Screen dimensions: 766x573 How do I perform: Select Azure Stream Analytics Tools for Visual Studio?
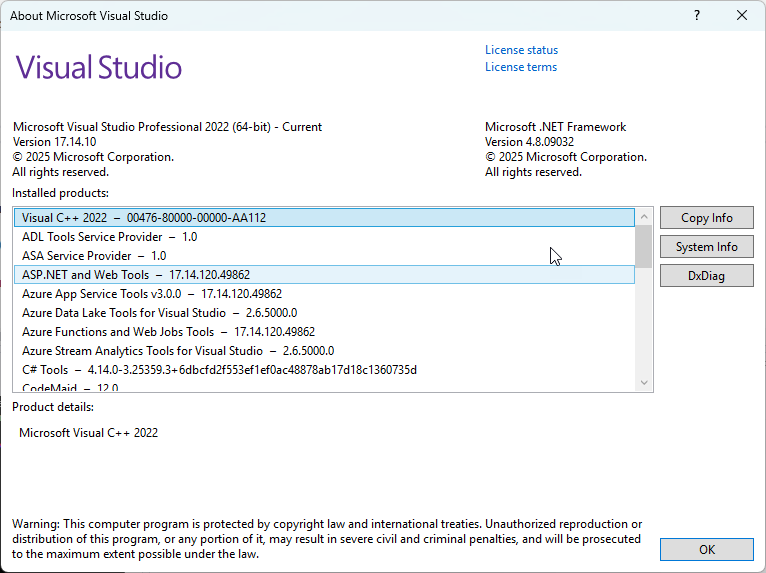tap(324, 351)
